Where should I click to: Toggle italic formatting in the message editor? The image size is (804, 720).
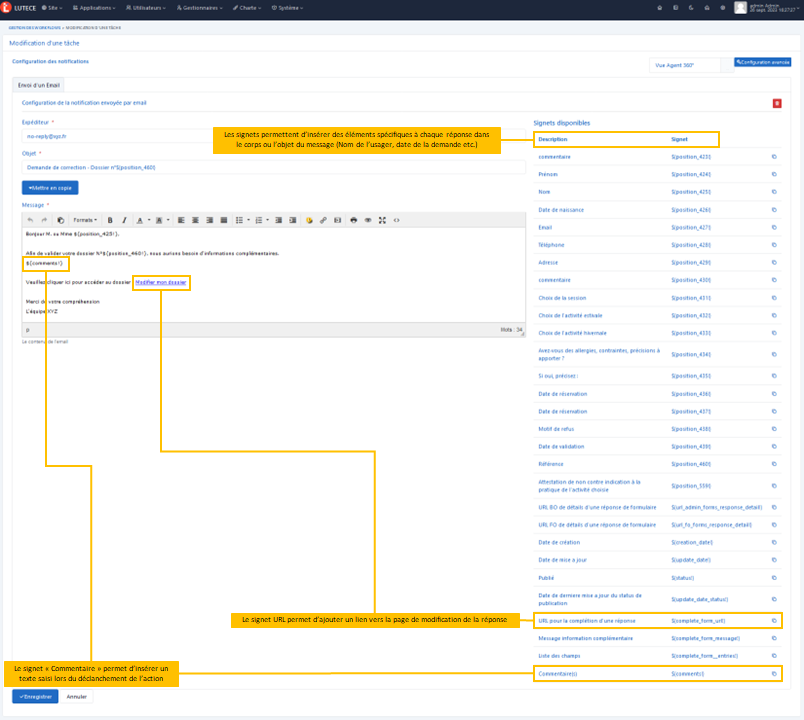tap(124, 220)
